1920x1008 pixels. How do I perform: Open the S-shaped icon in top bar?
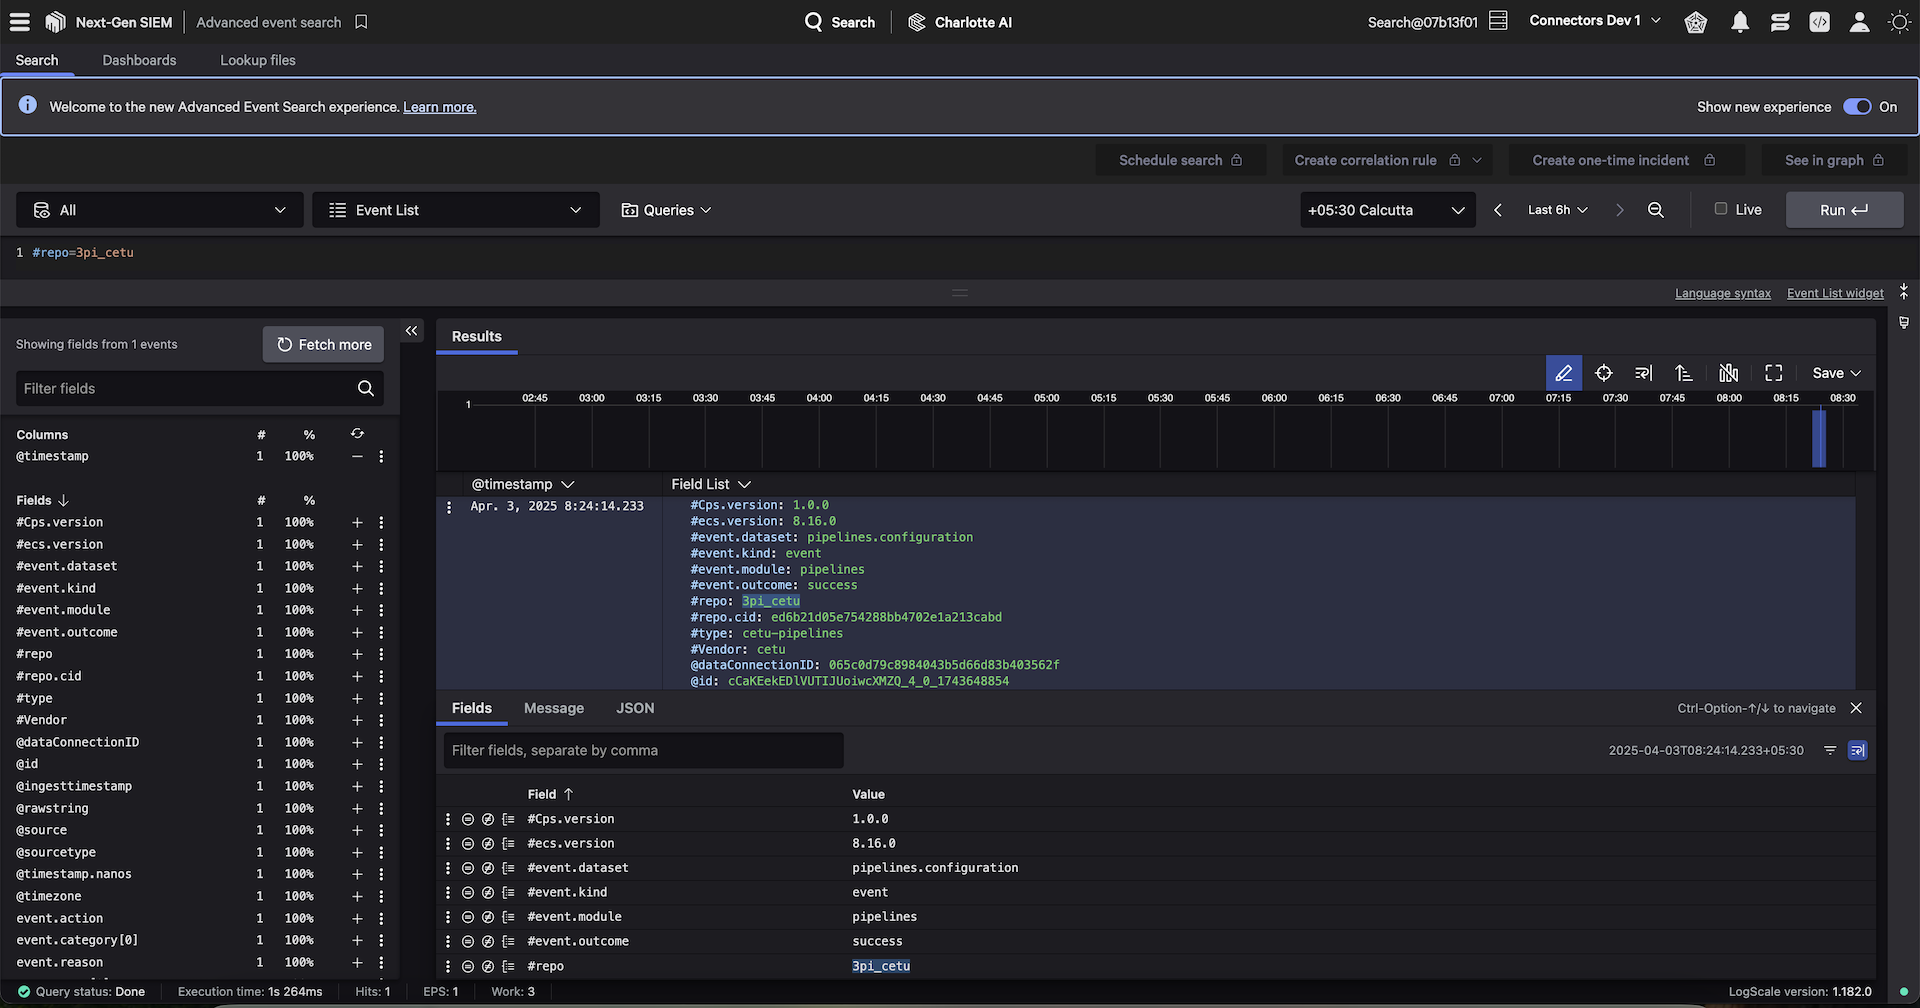(1779, 22)
